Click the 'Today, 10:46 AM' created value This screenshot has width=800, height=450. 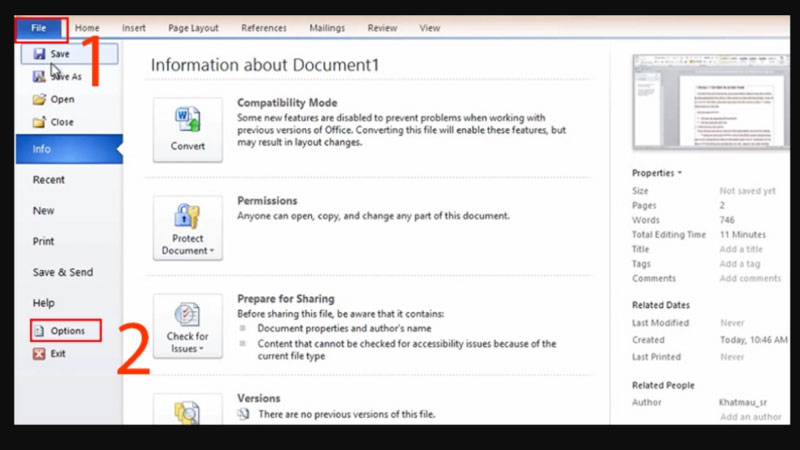[x=754, y=340]
